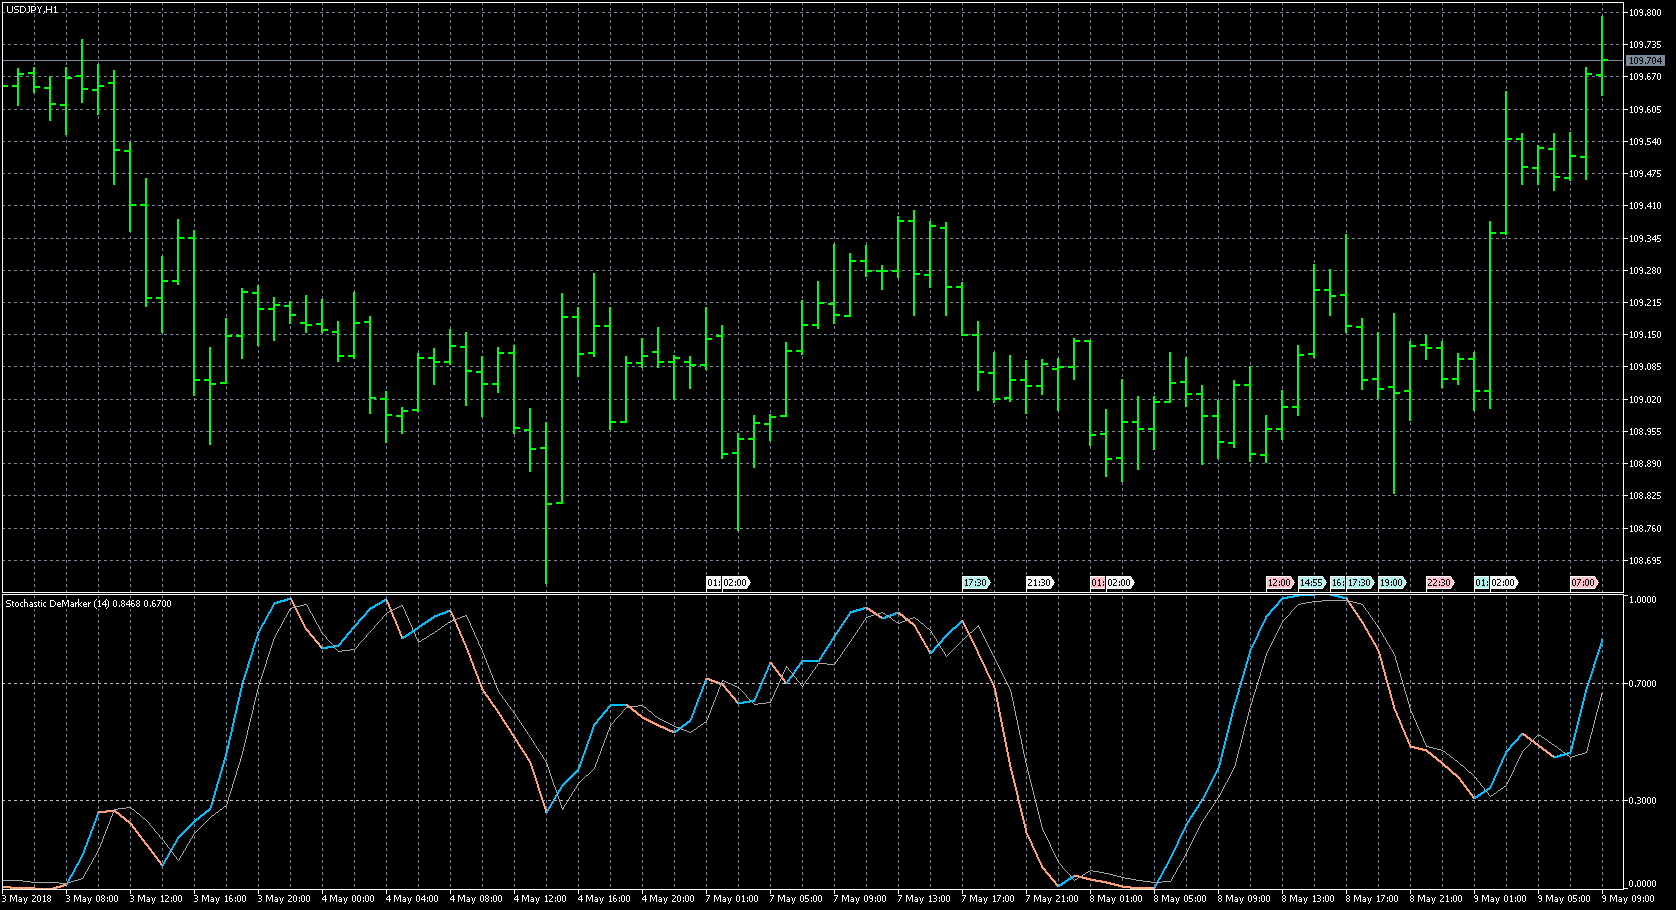Click the 3 May 2018 date label
Screen dimensions: 1676x910
pos(28,899)
